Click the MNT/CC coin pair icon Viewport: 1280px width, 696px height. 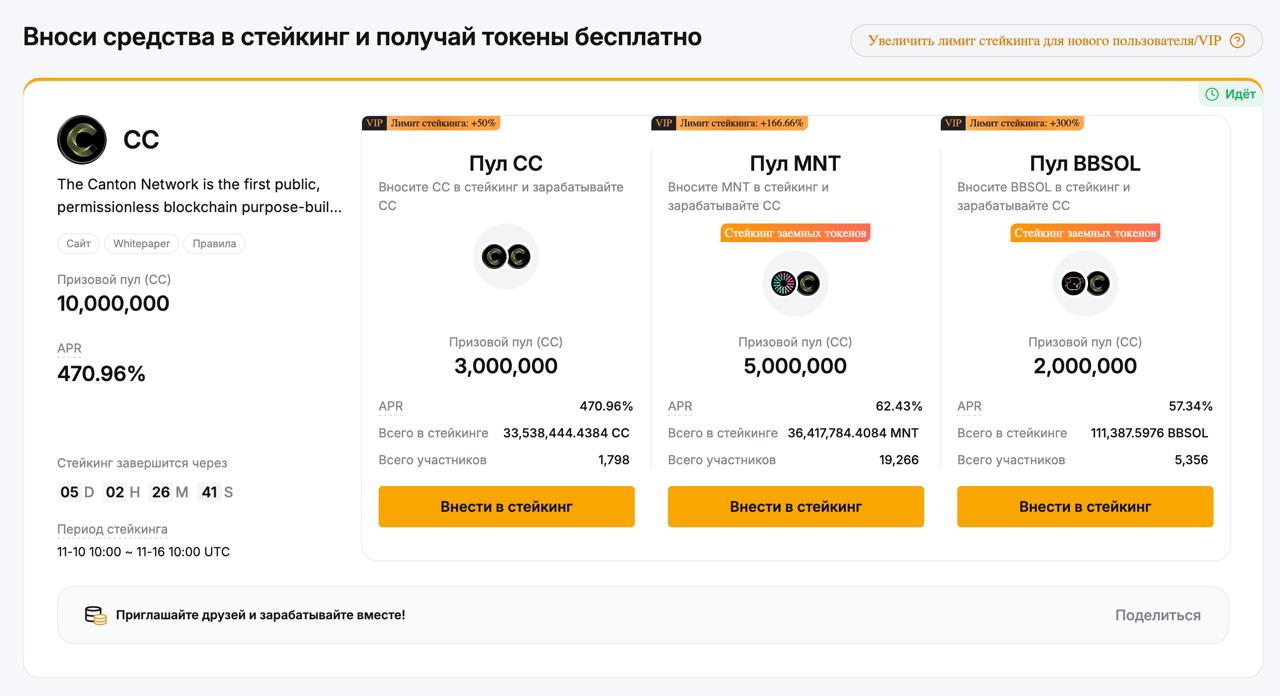pos(794,284)
